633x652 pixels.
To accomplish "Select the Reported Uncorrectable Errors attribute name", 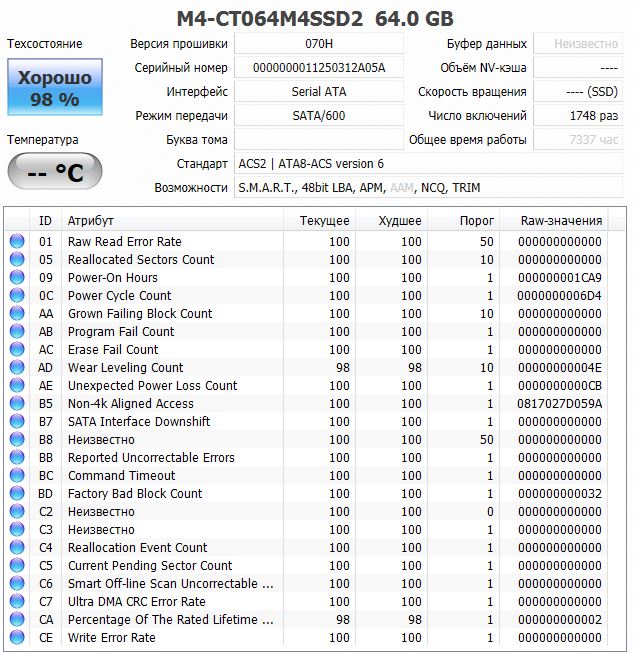I will [151, 457].
